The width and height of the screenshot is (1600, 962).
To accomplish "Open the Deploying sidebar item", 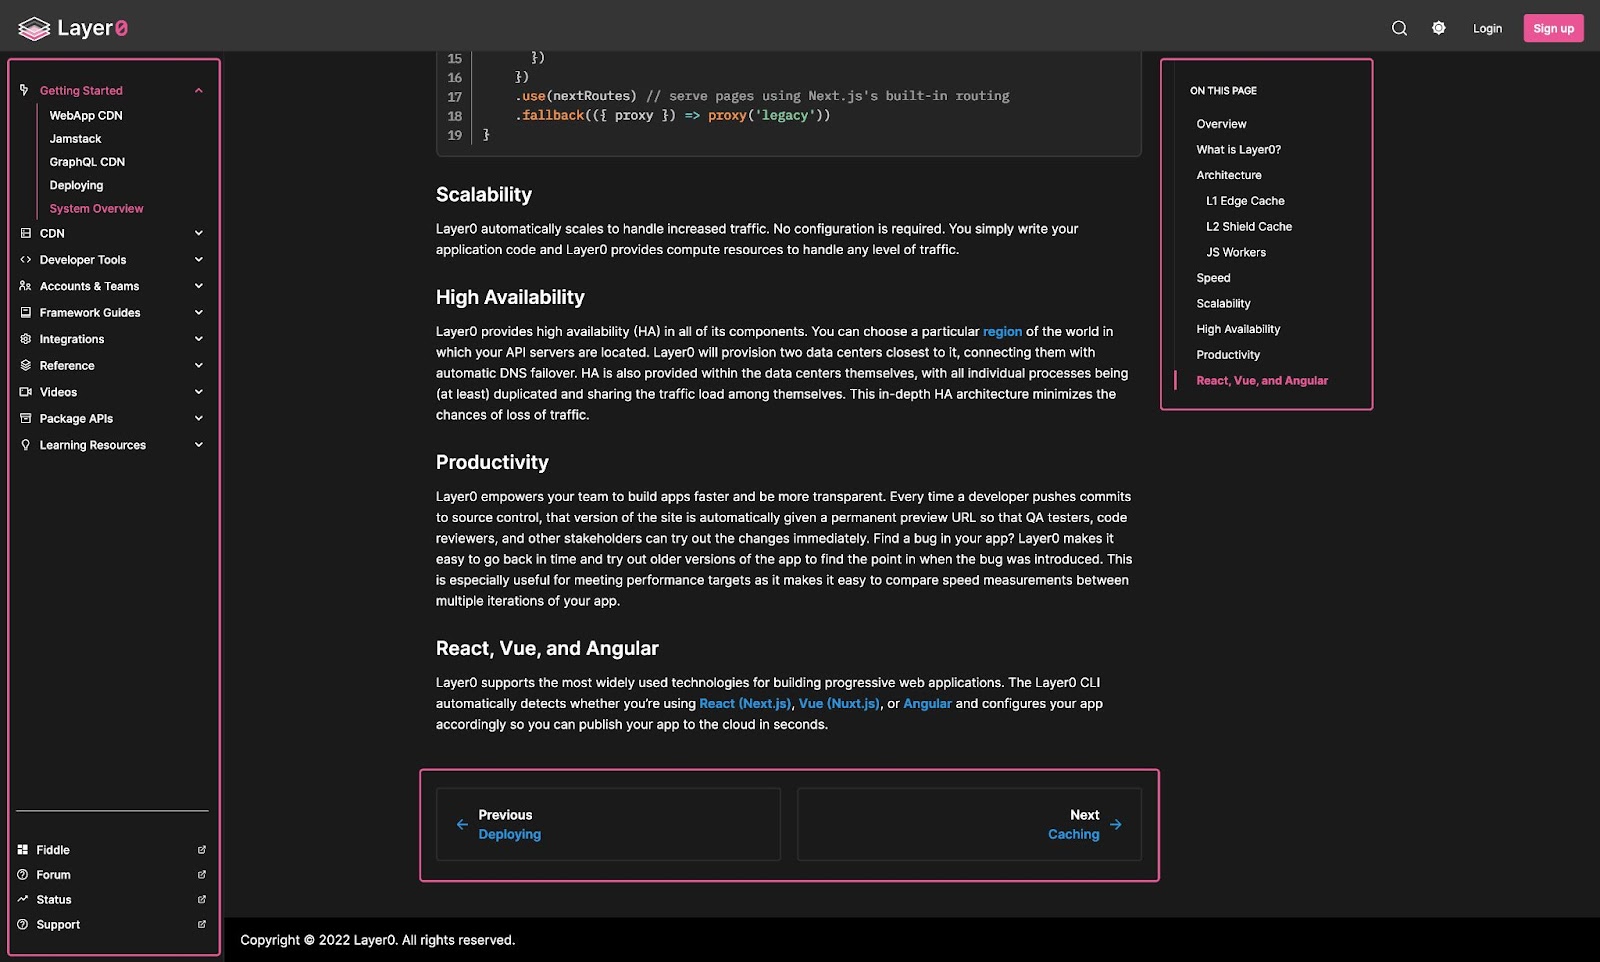I will click(x=76, y=185).
